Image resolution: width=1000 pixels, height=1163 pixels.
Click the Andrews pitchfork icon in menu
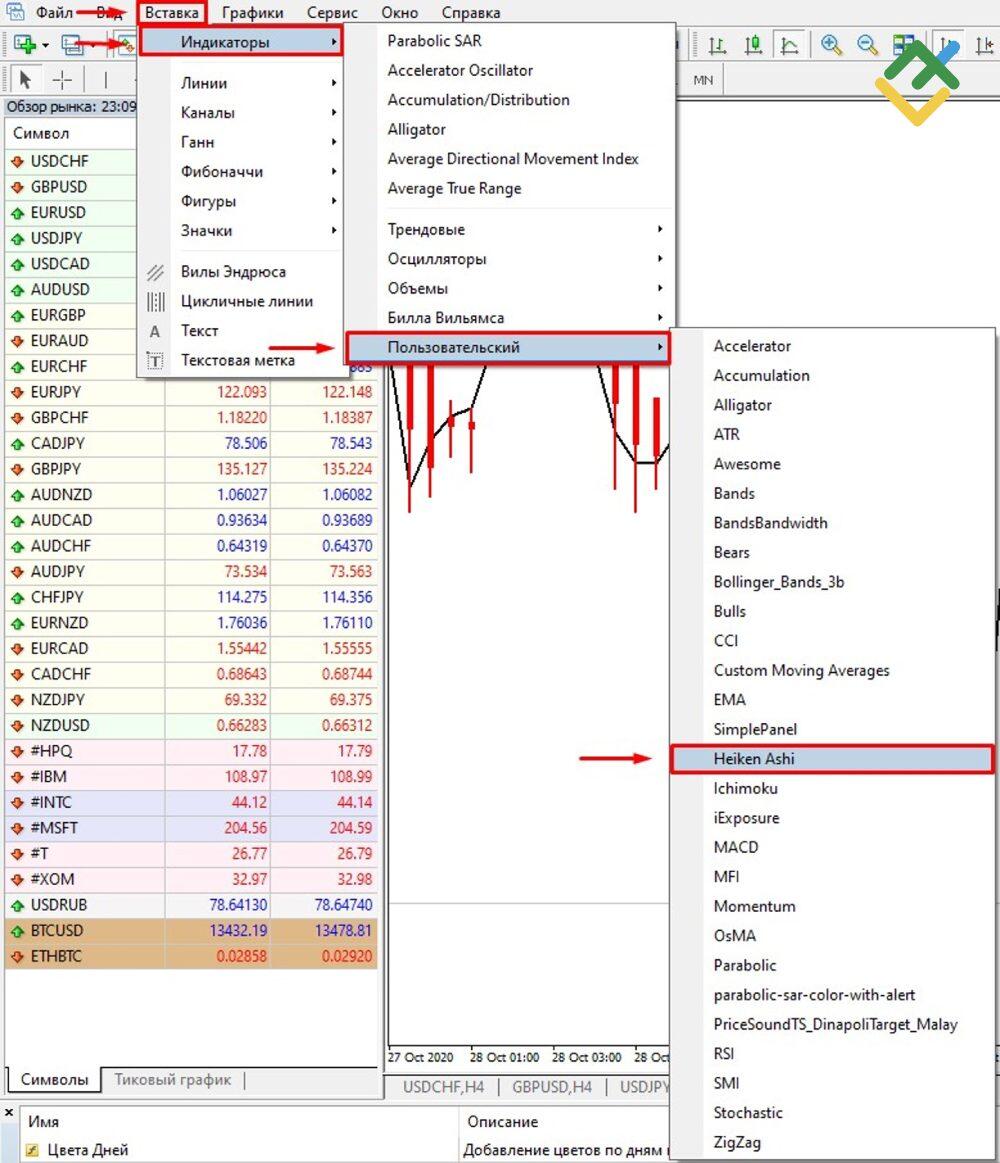[155, 272]
